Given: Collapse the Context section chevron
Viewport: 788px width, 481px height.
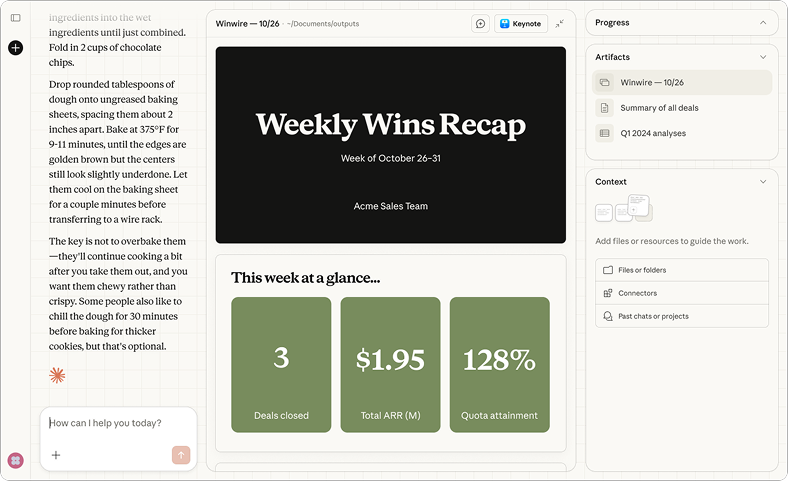Looking at the screenshot, I should 763,182.
